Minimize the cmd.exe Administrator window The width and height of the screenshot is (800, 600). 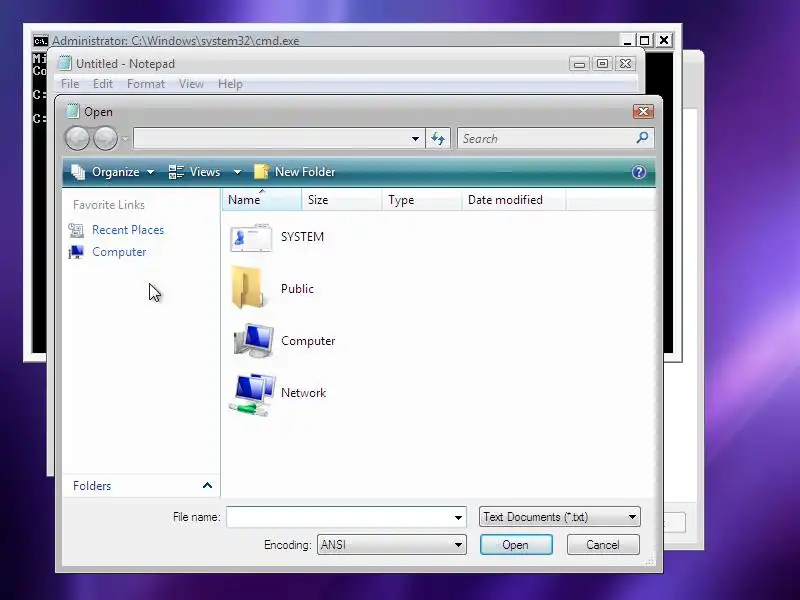pyautogui.click(x=627, y=40)
